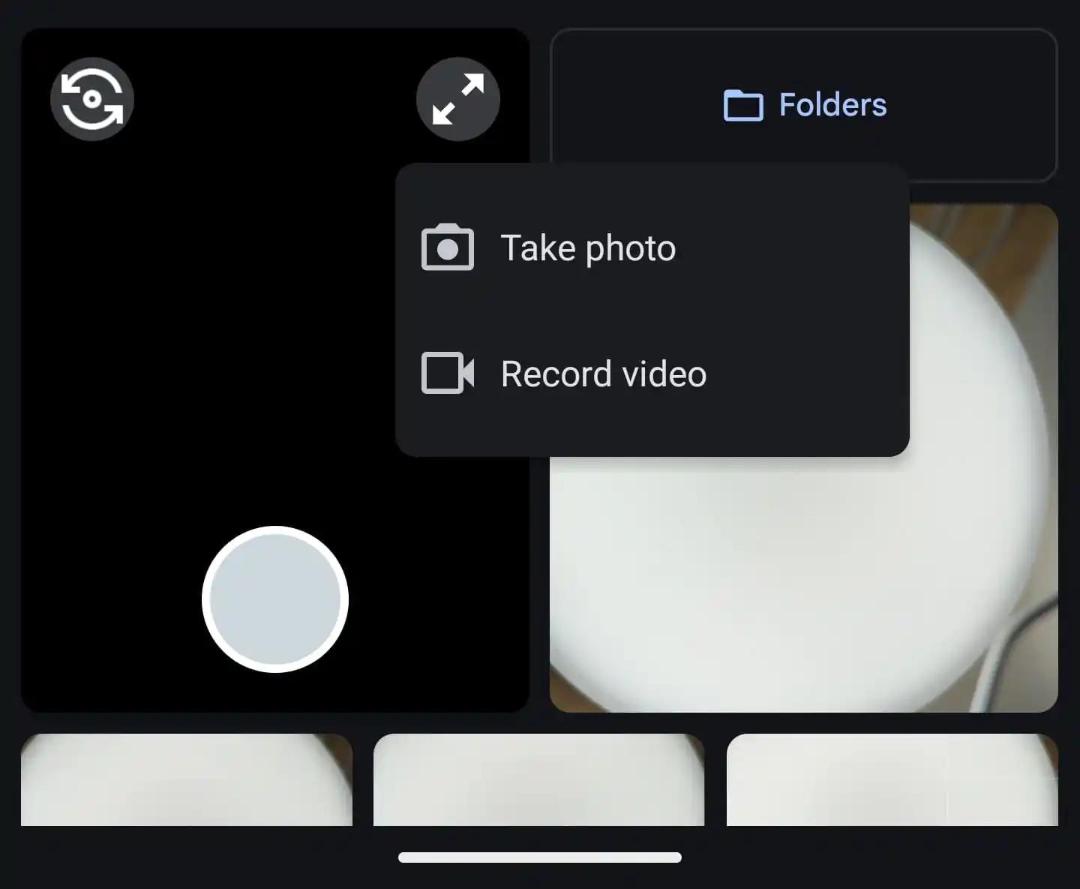The image size is (1080, 889).
Task: Tap the home gesture bar
Action: (540, 857)
